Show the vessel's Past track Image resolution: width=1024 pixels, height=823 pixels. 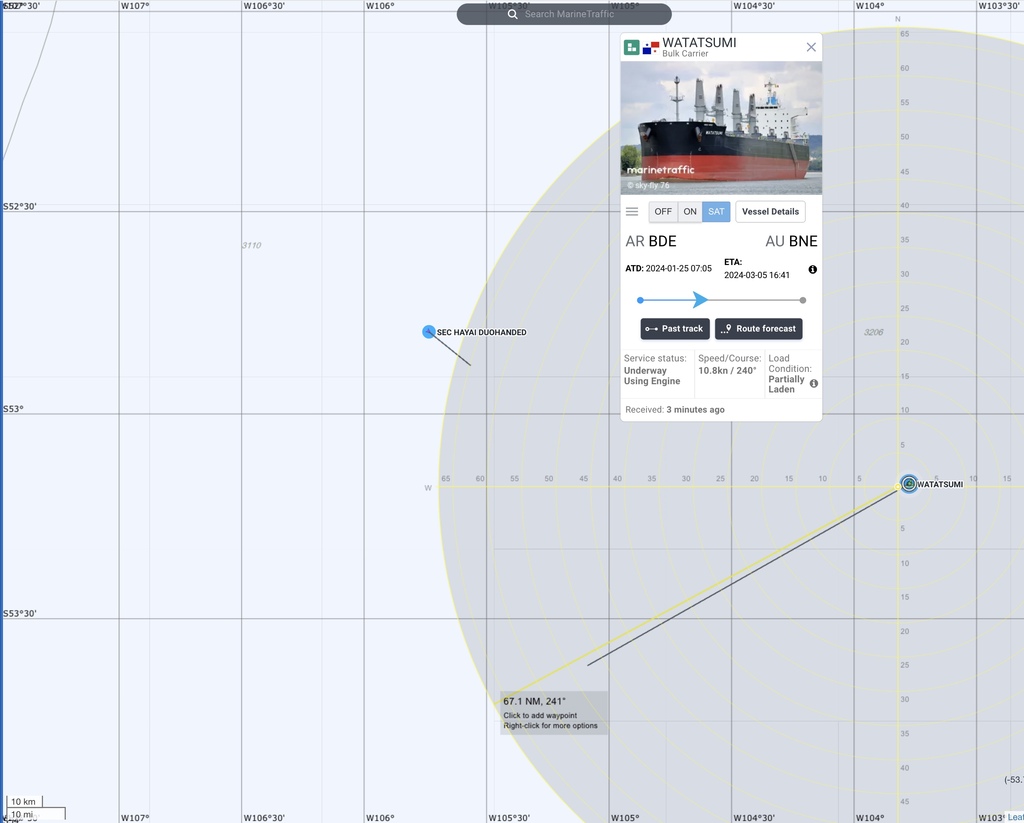tap(675, 329)
